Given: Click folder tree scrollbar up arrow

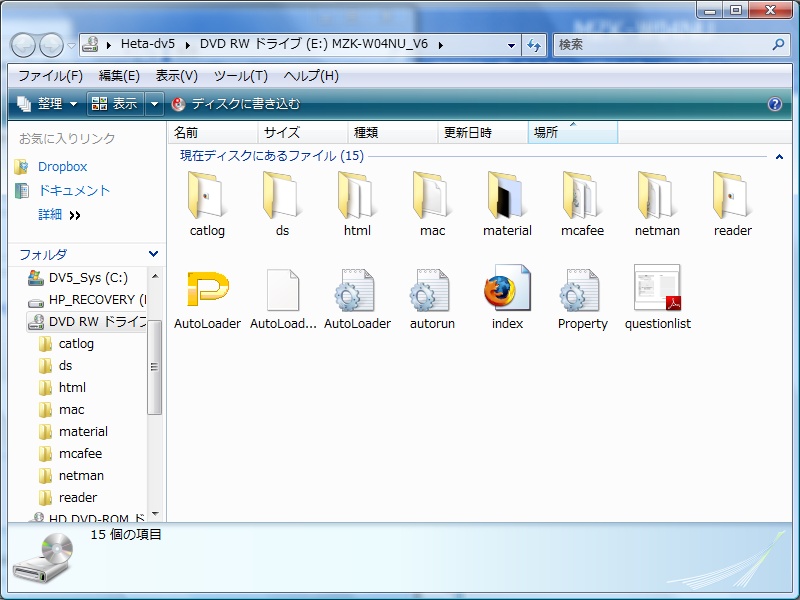Looking at the screenshot, I should tap(155, 277).
